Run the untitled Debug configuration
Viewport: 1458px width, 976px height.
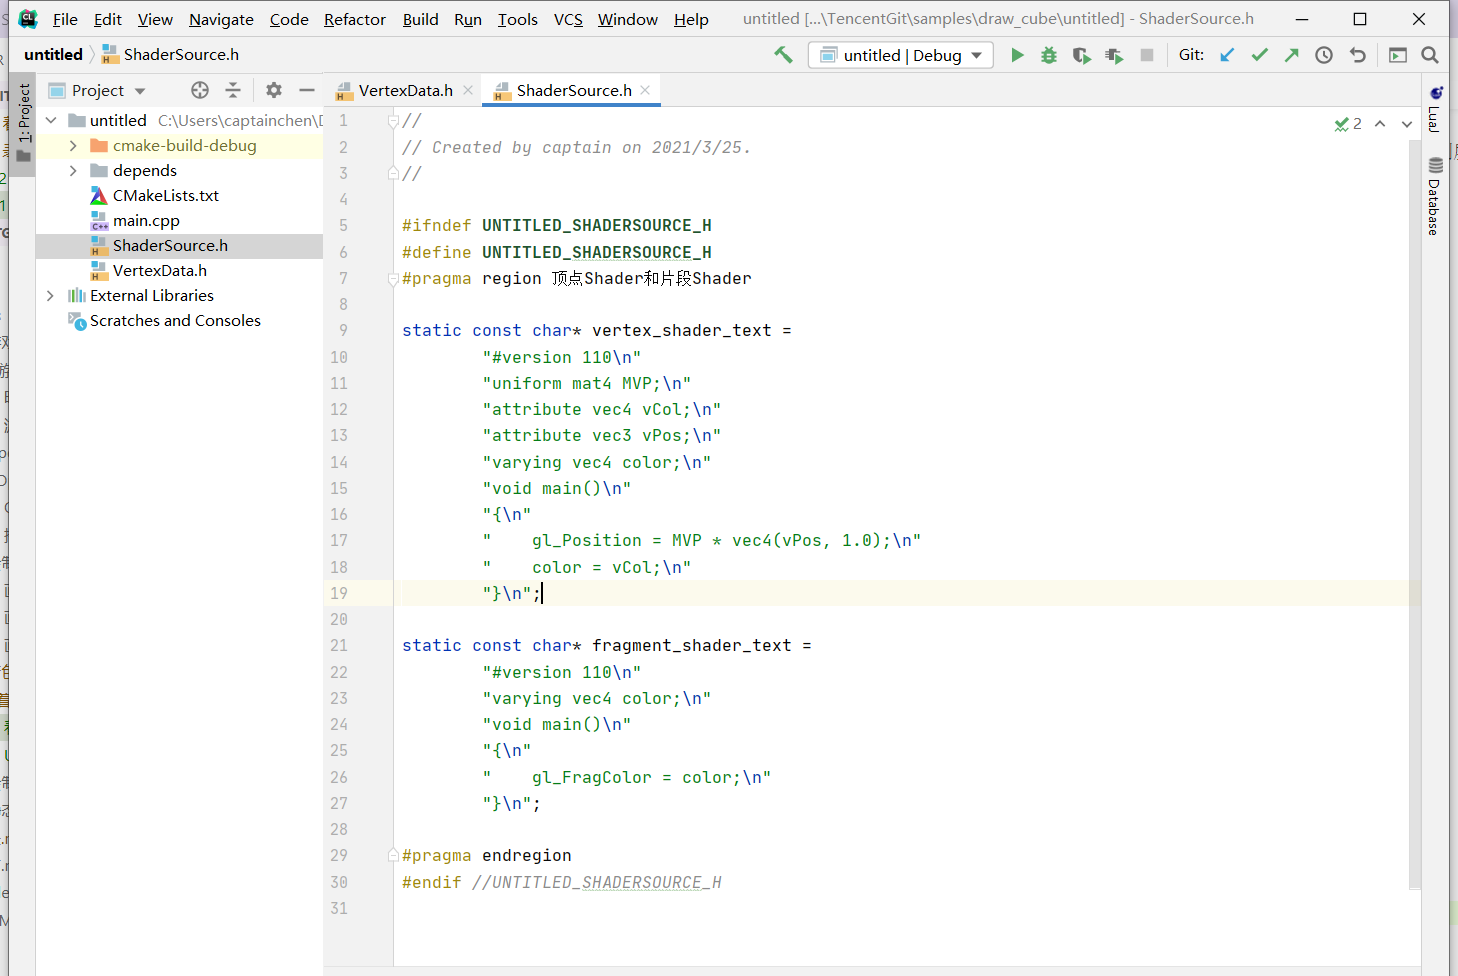pos(1017,55)
